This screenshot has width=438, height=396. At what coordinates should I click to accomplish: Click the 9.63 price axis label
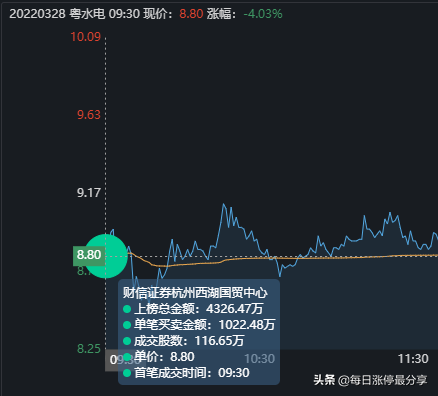[x=89, y=115]
